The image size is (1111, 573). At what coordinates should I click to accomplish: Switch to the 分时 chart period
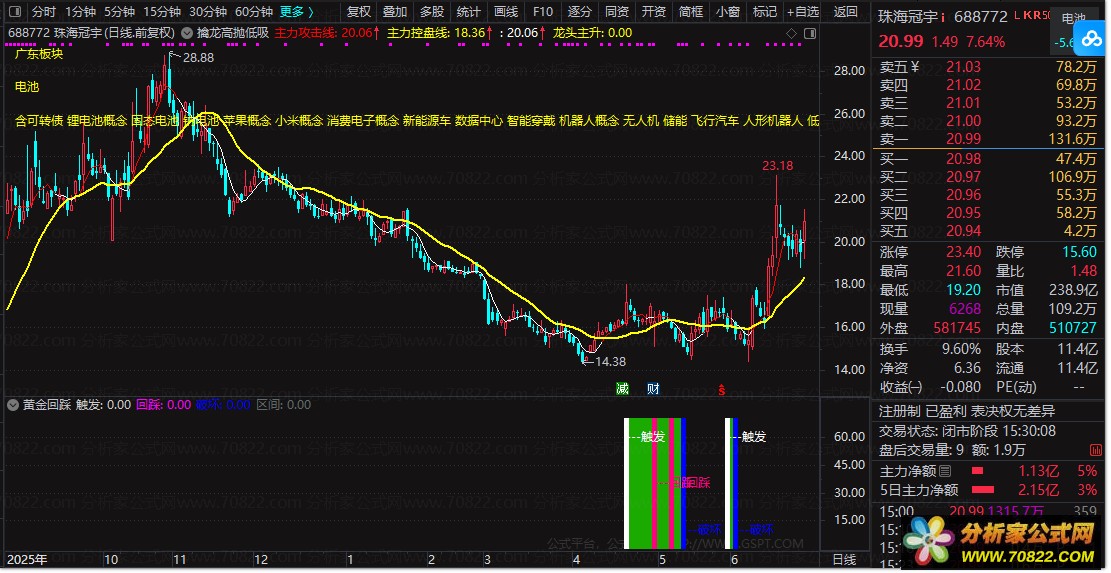tap(44, 11)
